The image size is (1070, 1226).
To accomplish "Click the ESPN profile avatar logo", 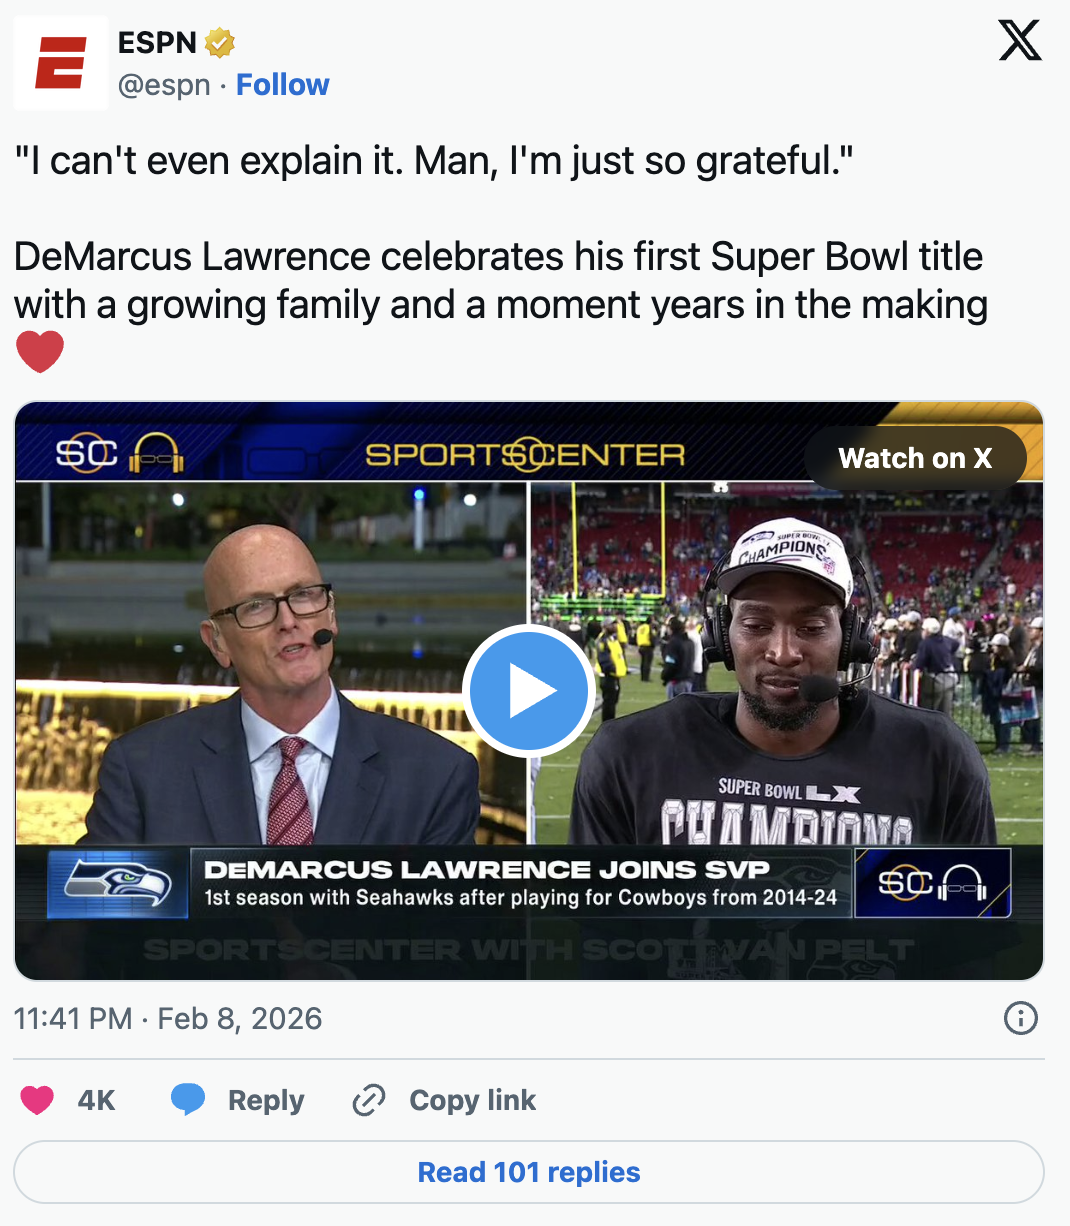I will [60, 62].
